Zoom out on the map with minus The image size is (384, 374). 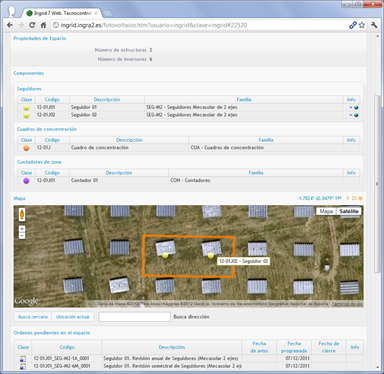(22, 236)
